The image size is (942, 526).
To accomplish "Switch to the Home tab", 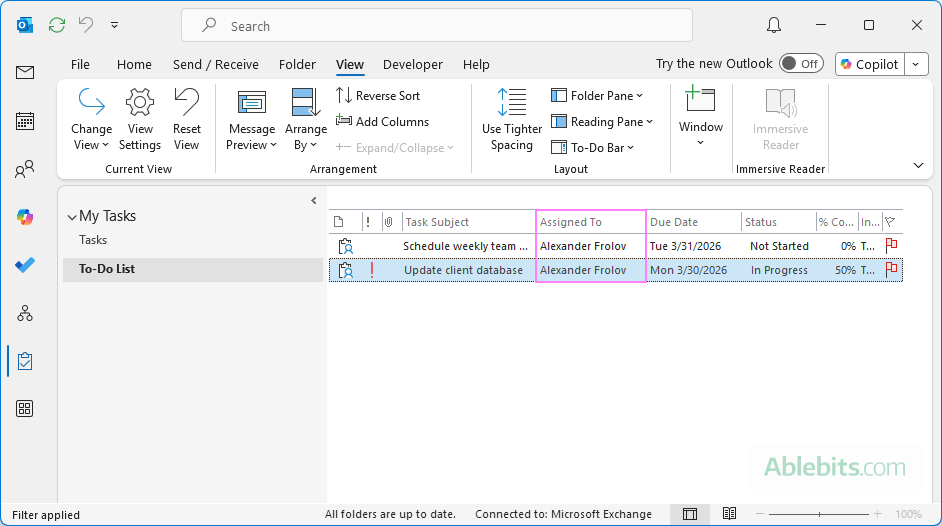I will click(134, 64).
